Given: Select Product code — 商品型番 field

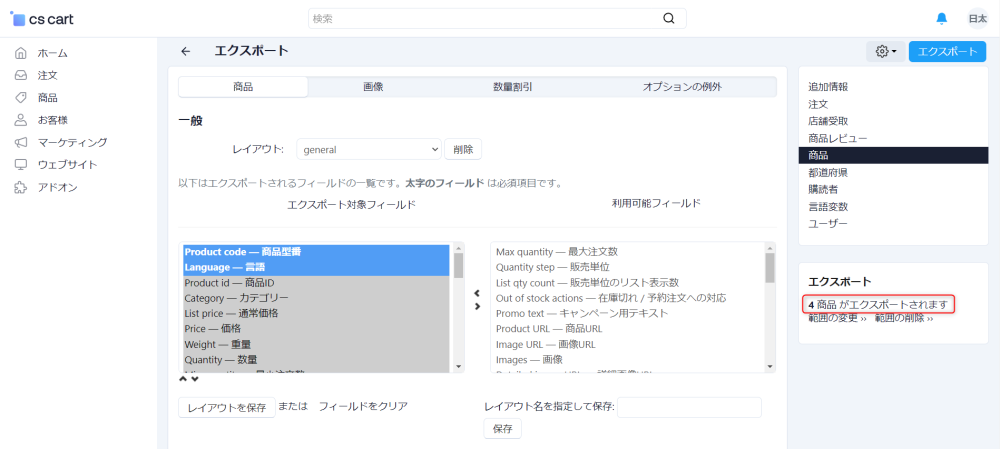Looking at the screenshot, I should click(318, 252).
